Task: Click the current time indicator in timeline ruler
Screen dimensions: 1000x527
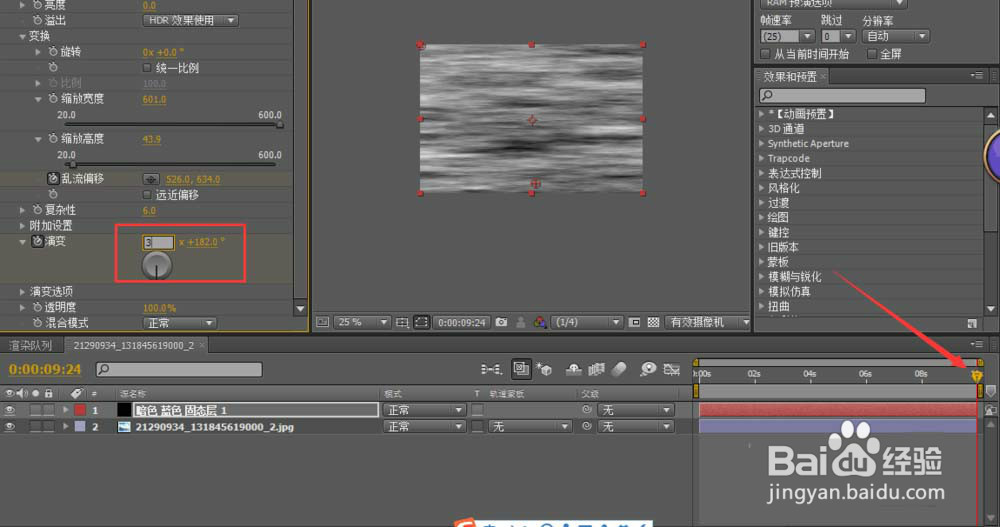Action: pos(976,376)
